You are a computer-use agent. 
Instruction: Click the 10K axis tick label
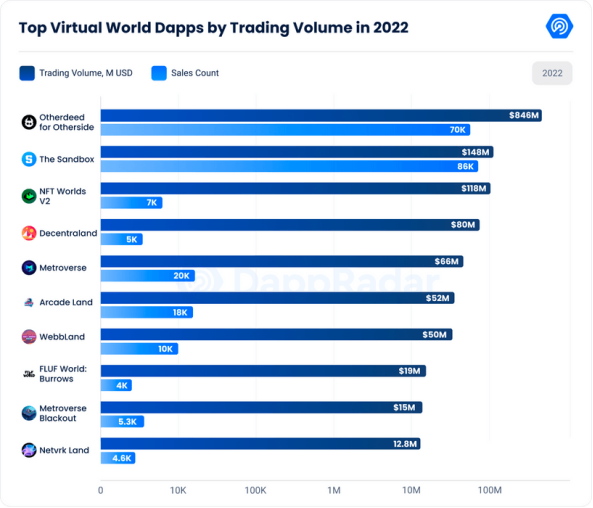pyautogui.click(x=178, y=490)
